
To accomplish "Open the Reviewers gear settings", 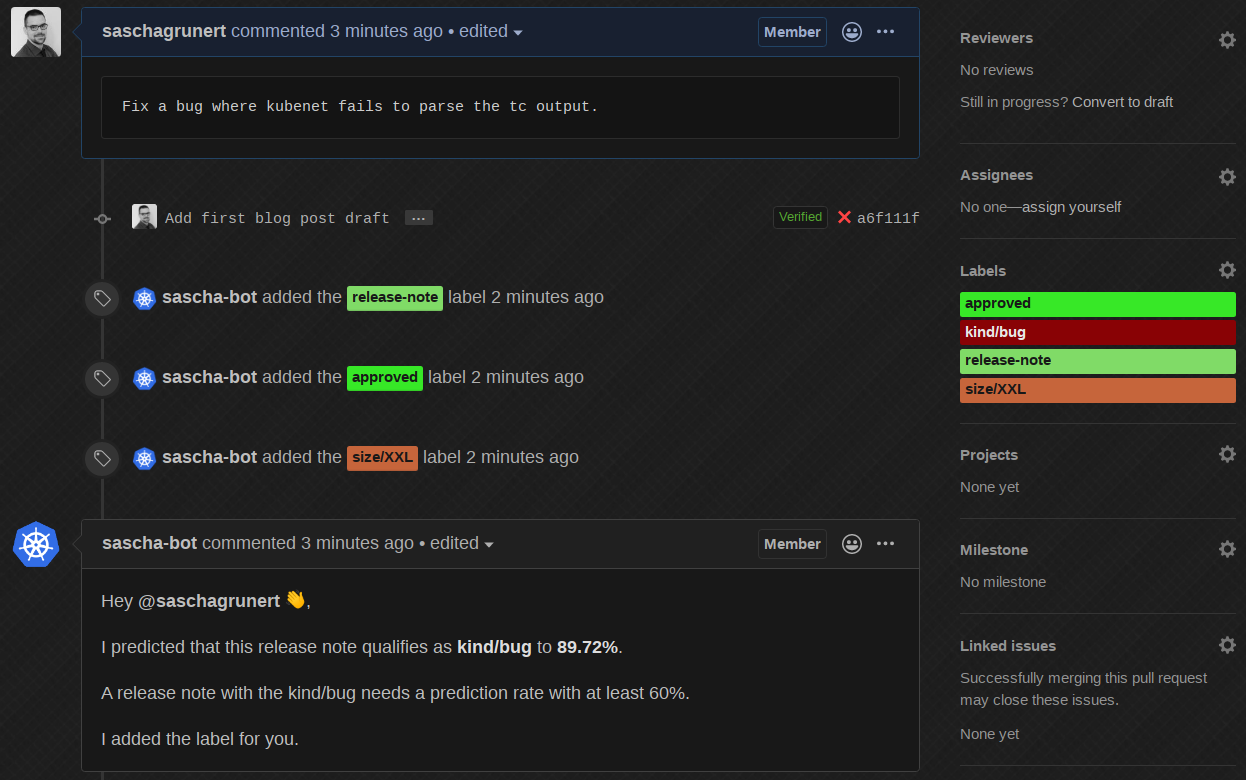I will [1227, 40].
